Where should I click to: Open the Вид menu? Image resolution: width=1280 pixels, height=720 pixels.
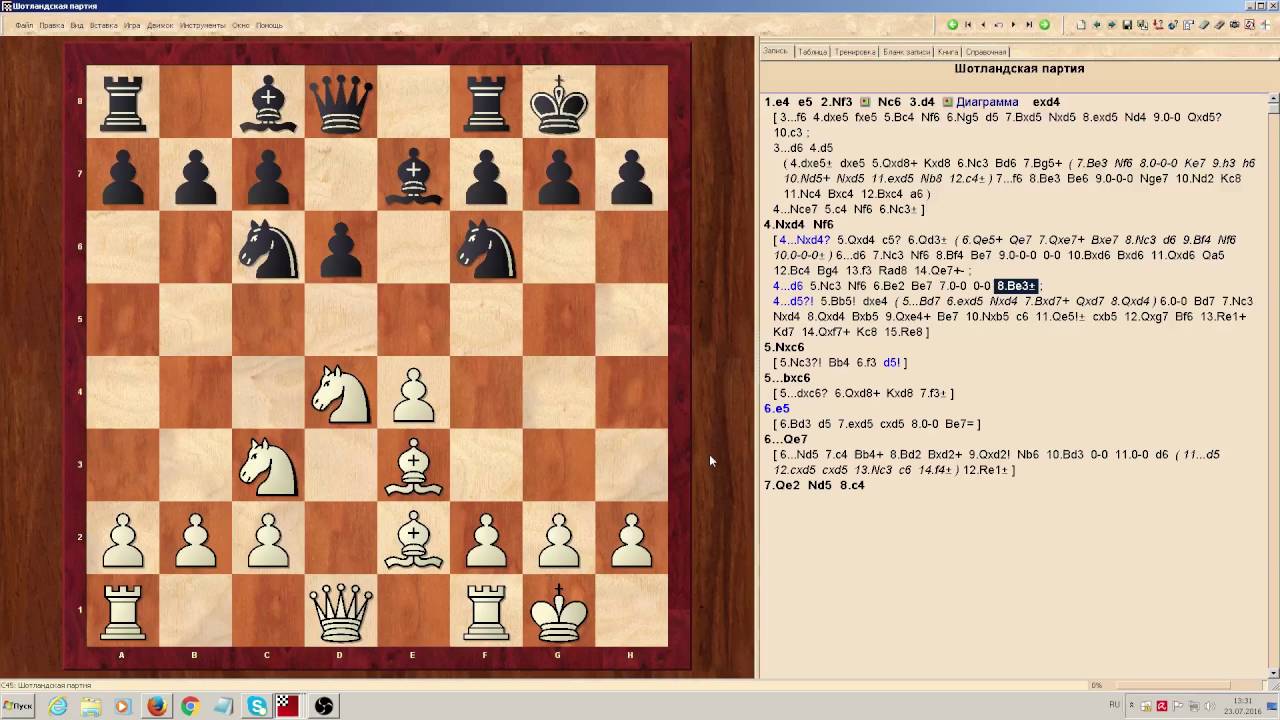(77, 25)
